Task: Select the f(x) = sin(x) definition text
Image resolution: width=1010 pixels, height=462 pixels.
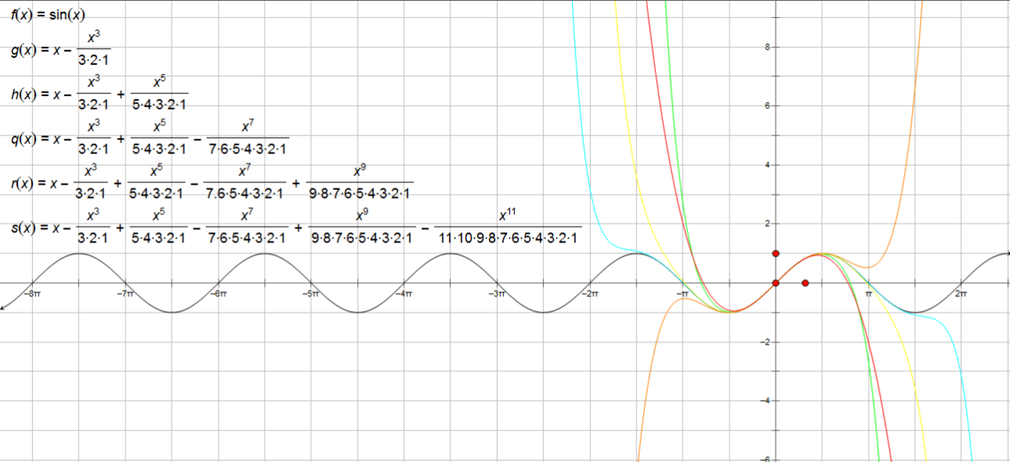Action: click(48, 15)
